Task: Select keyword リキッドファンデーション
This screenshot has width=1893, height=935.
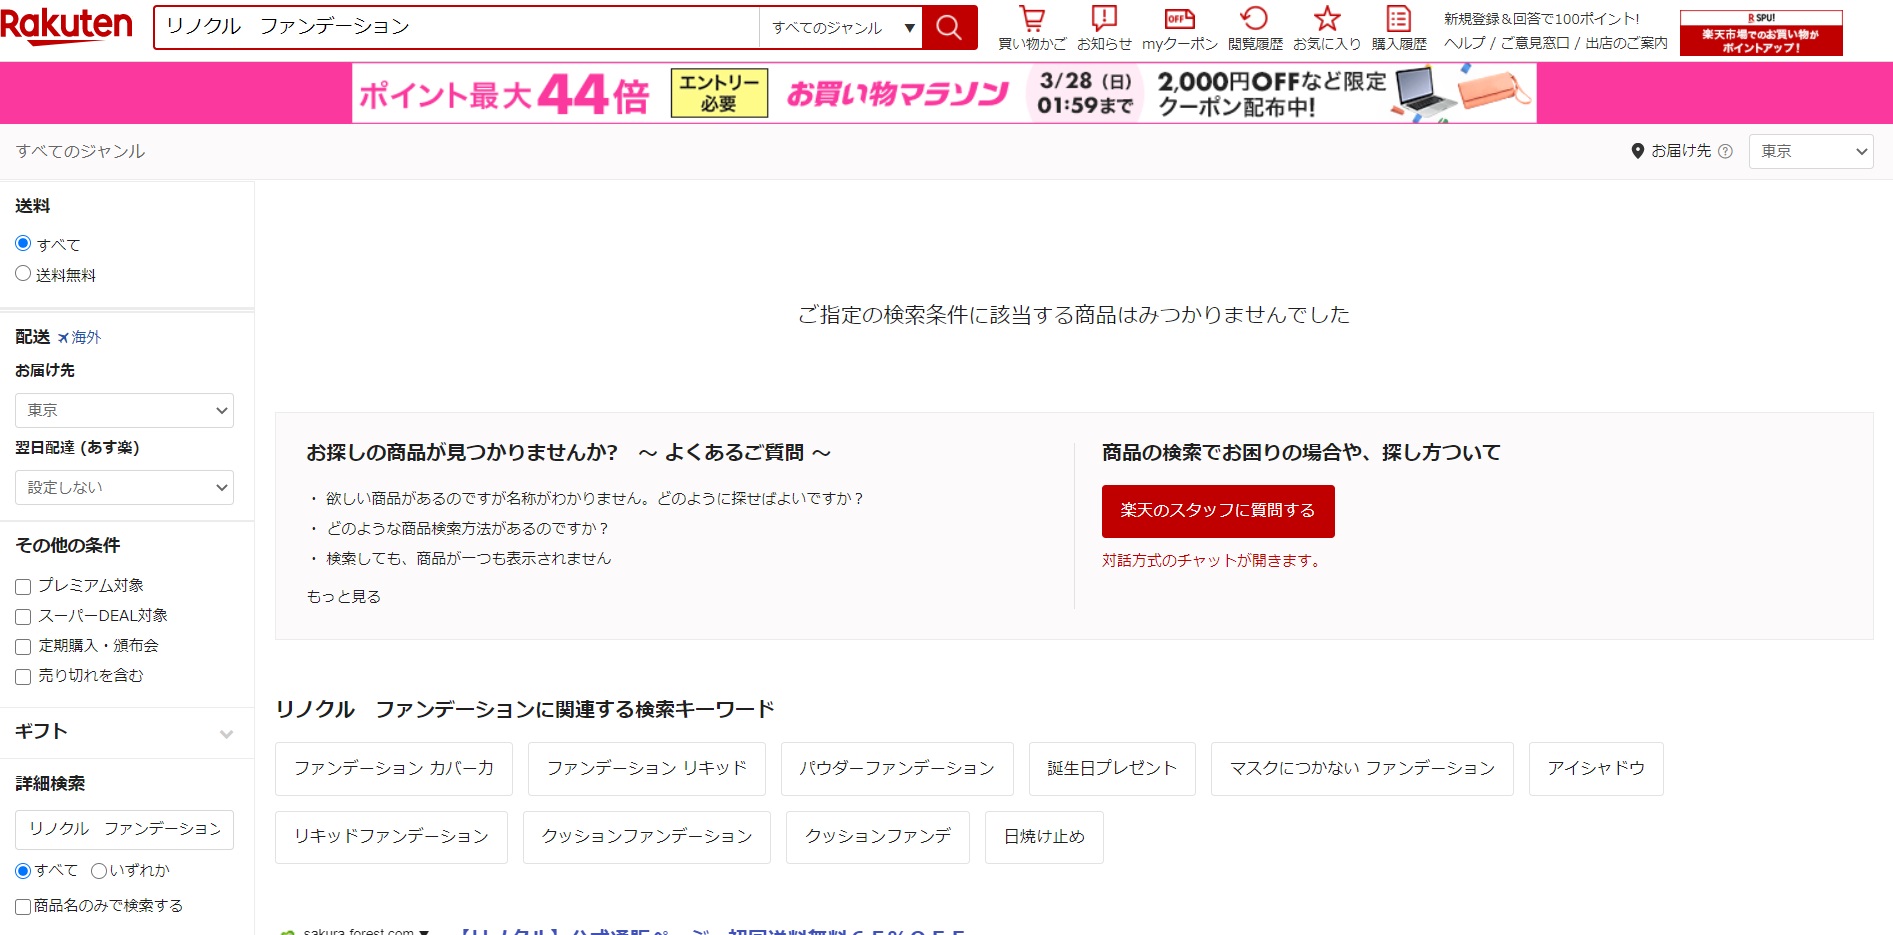Action: (391, 837)
